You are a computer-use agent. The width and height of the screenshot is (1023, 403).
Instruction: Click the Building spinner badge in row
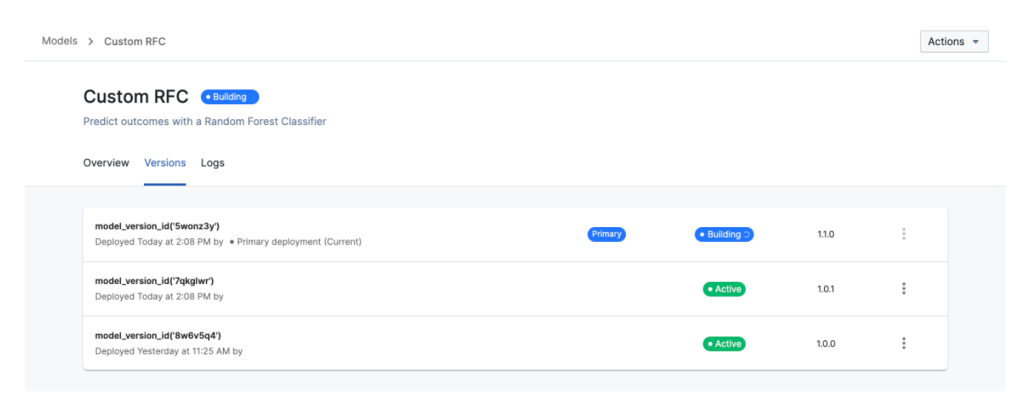coord(723,234)
